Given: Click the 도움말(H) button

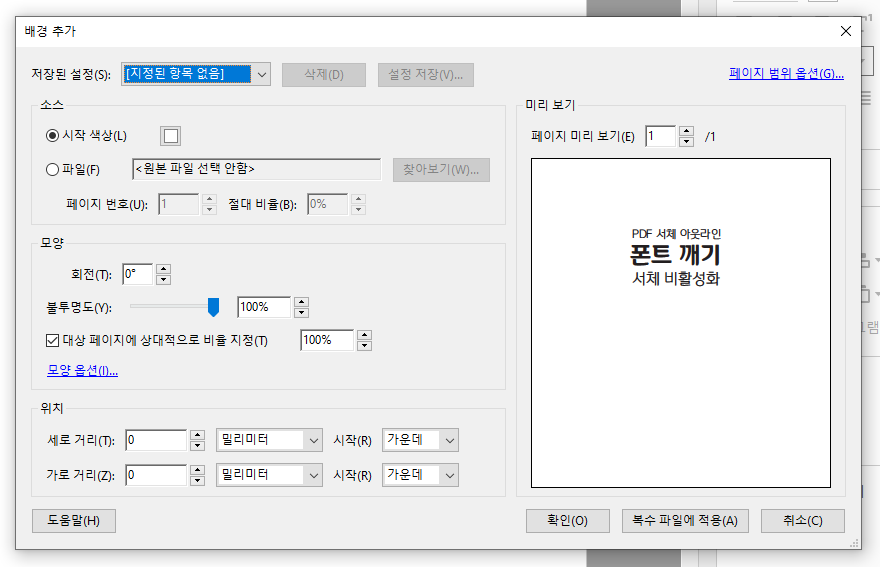Looking at the screenshot, I should point(74,521).
